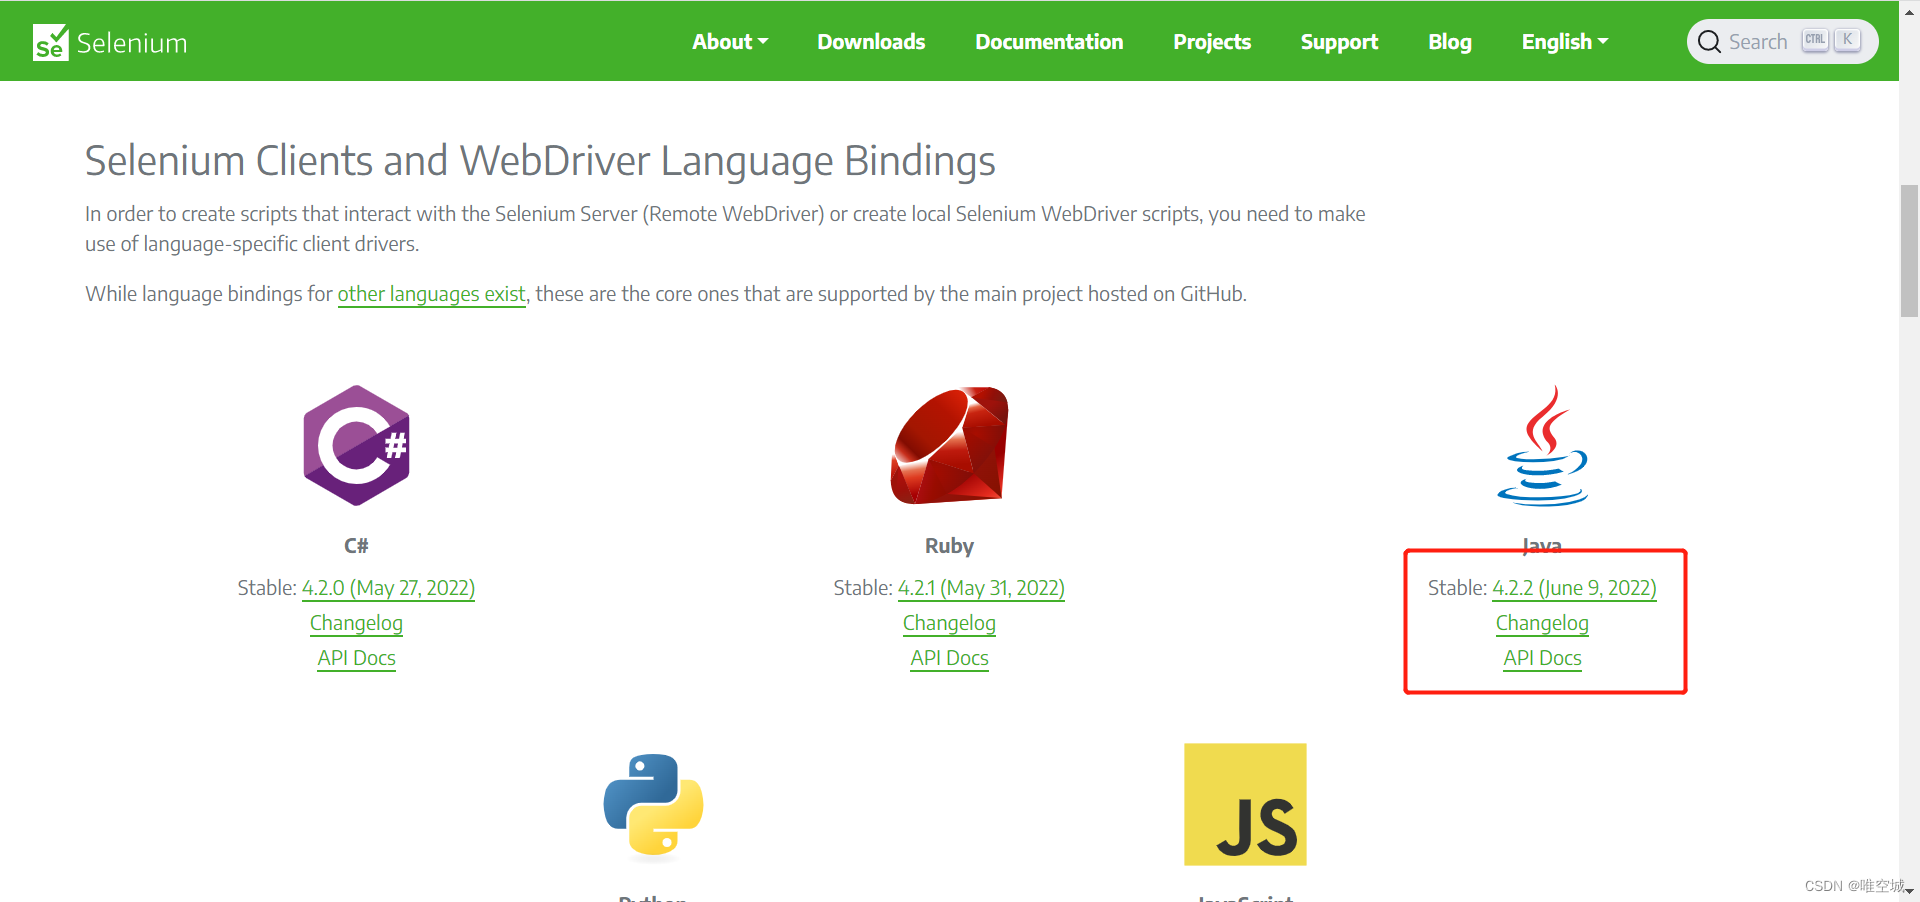Image resolution: width=1920 pixels, height=902 pixels.
Task: Go to the Downloads page
Action: click(871, 42)
